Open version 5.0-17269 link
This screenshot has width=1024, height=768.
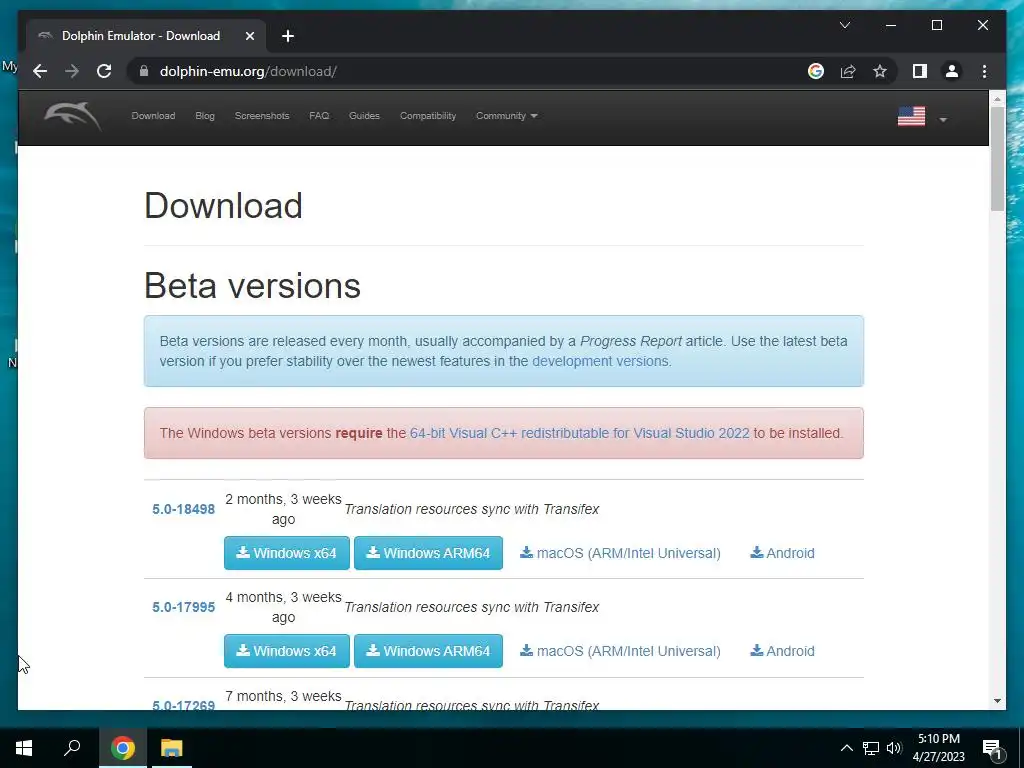click(184, 705)
